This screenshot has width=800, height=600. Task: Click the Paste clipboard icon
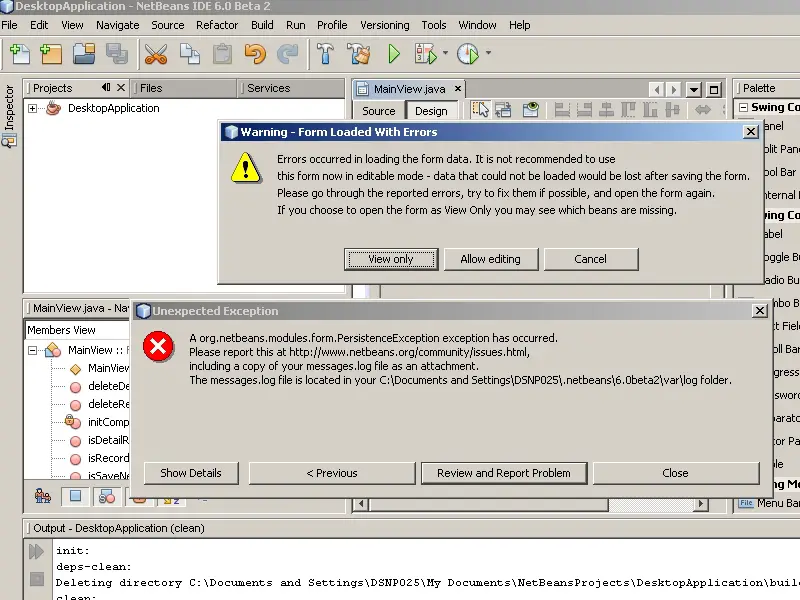(x=222, y=54)
